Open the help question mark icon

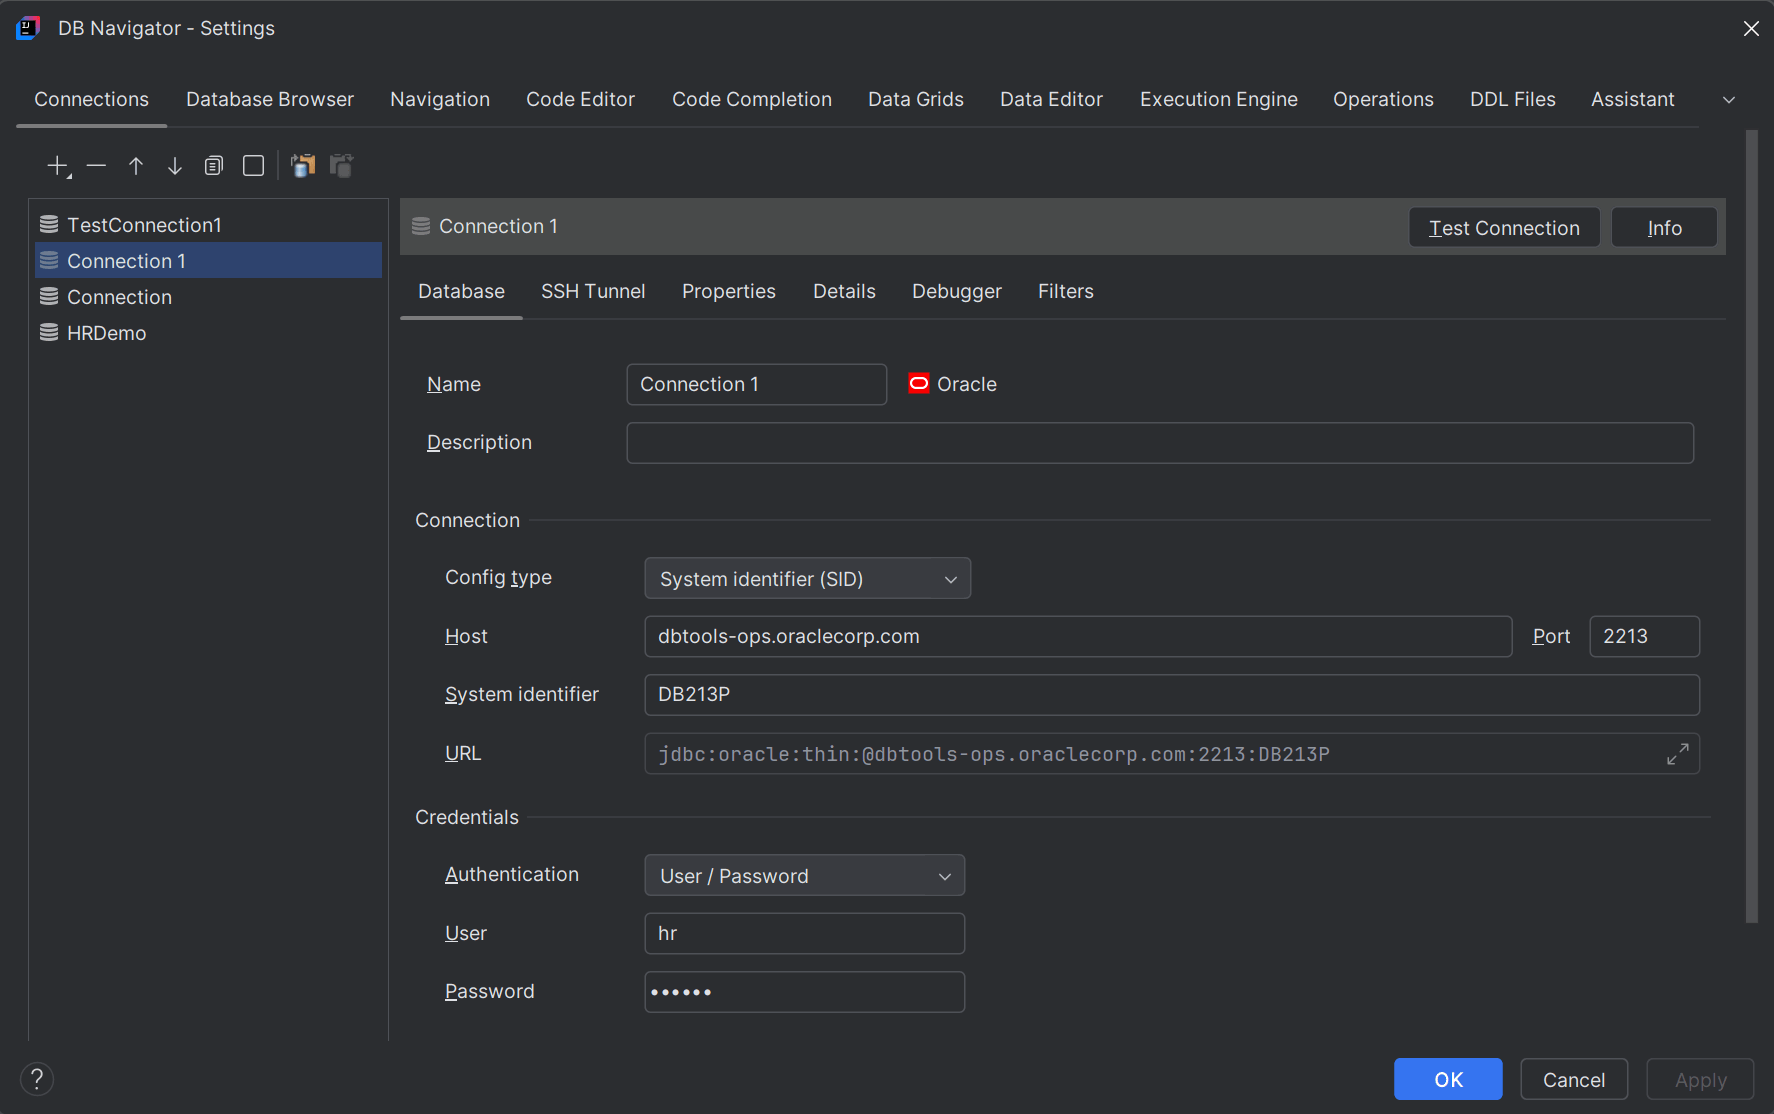(37, 1079)
